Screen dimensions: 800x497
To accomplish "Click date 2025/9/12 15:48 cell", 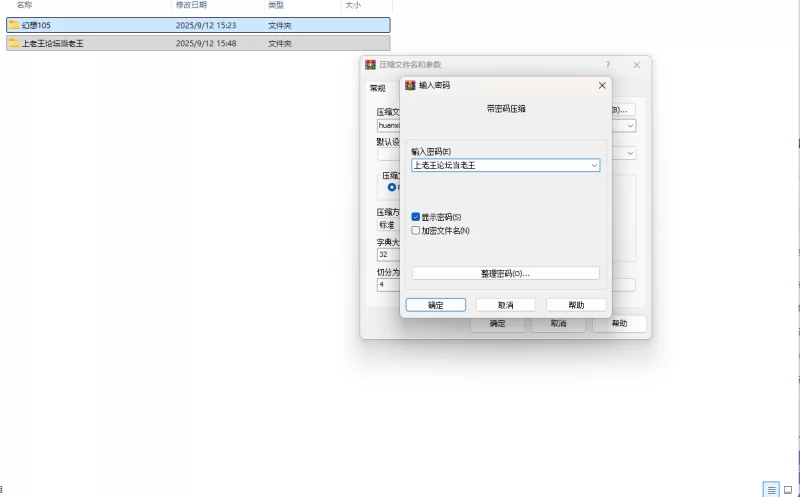I will [x=206, y=43].
